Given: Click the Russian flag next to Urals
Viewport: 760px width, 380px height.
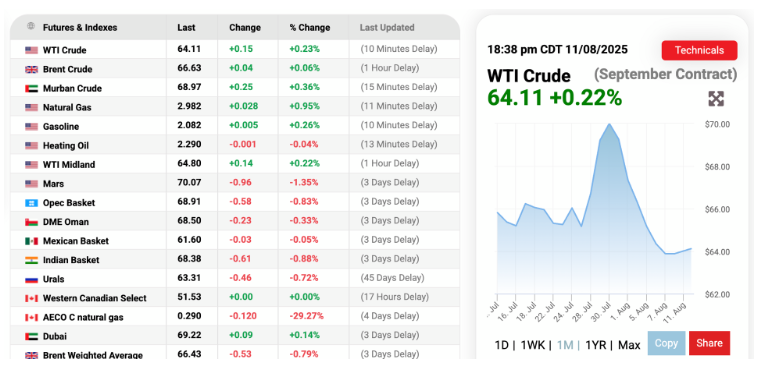Looking at the screenshot, I should click(32, 279).
